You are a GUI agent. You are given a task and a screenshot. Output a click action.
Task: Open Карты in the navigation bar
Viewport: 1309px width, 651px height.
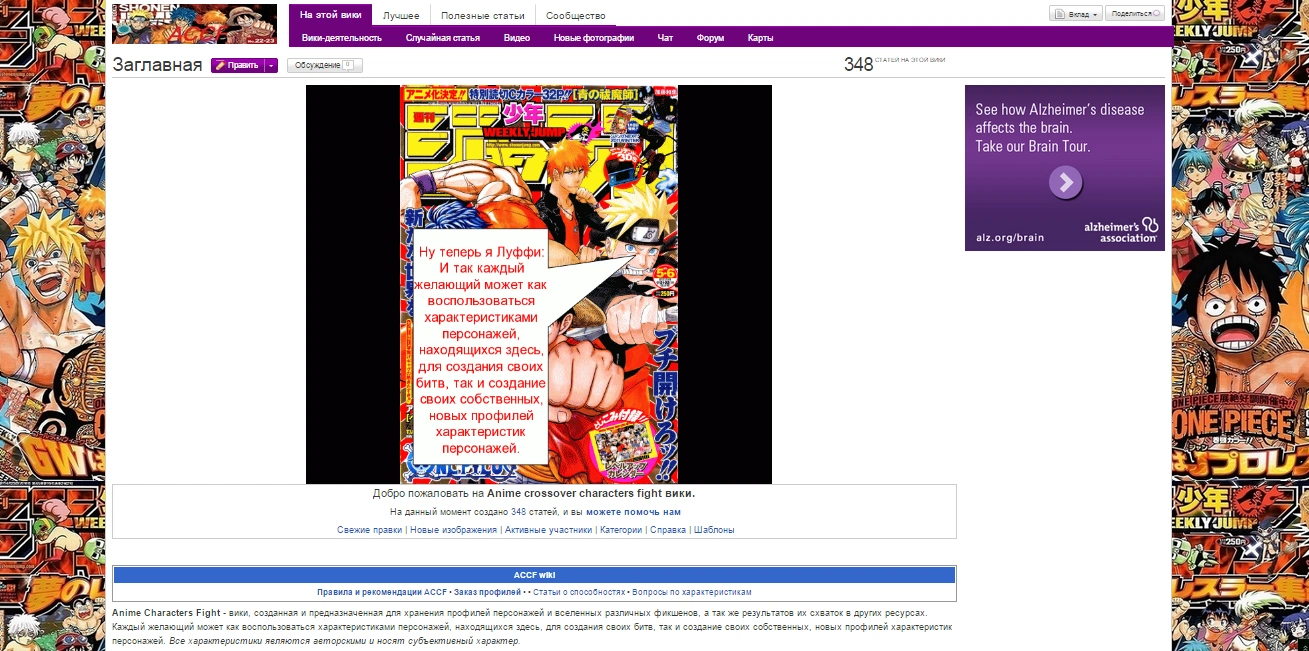[760, 38]
